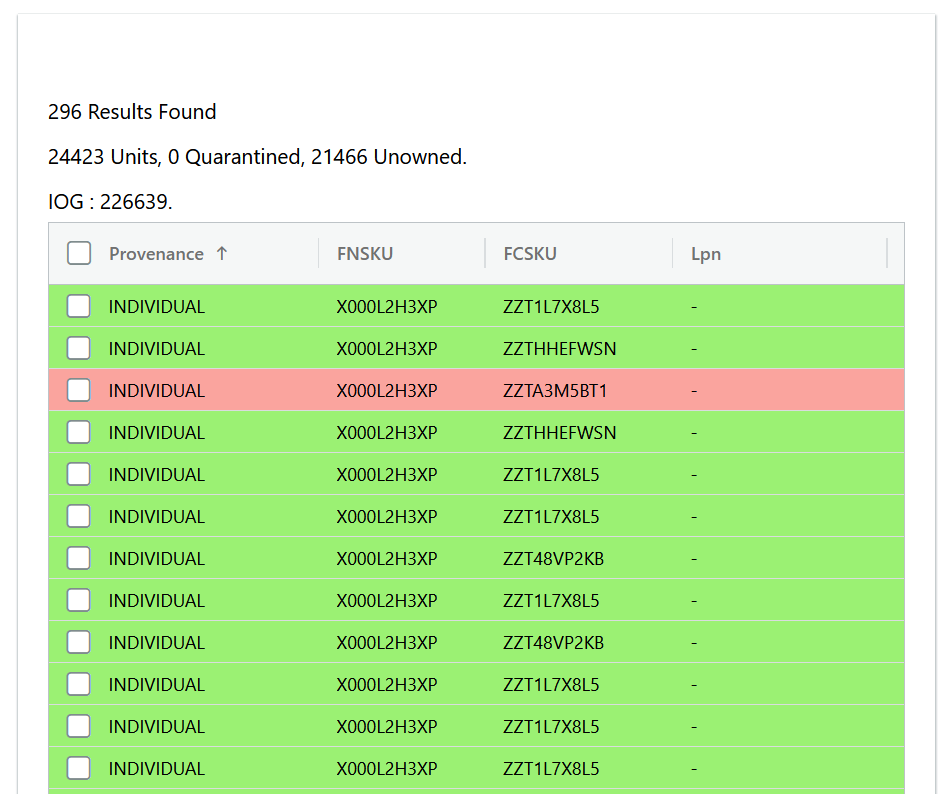Select the lower ZZT48VP2KB FCSKU cell
The height and width of the screenshot is (794, 947).
coord(553,642)
